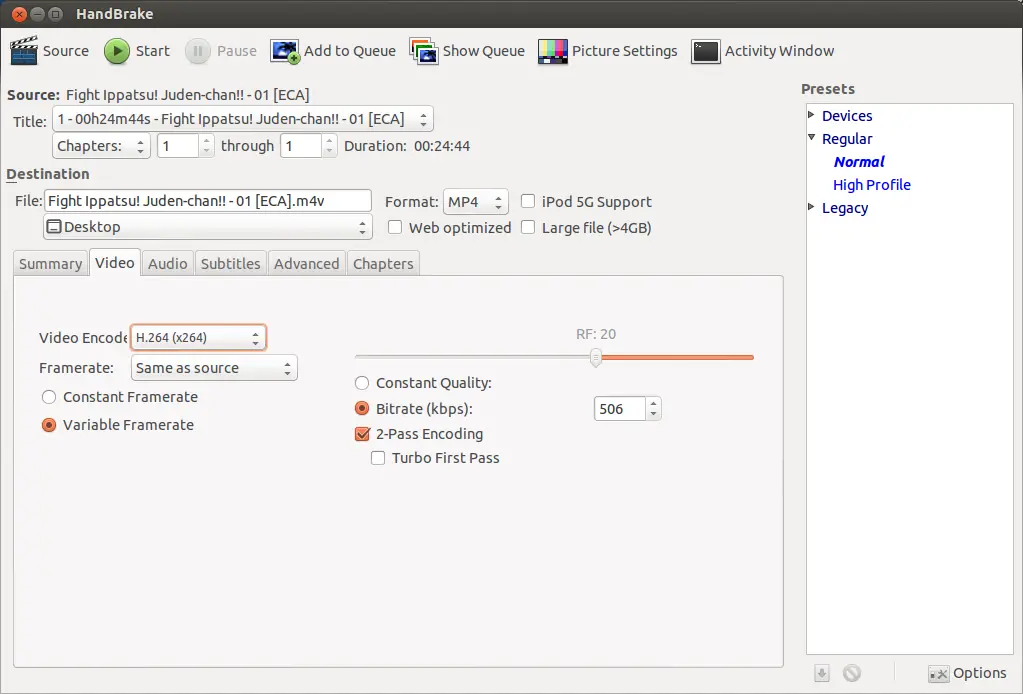The width and height of the screenshot is (1023, 694).
Task: Select Constant Quality radio button
Action: tap(362, 383)
